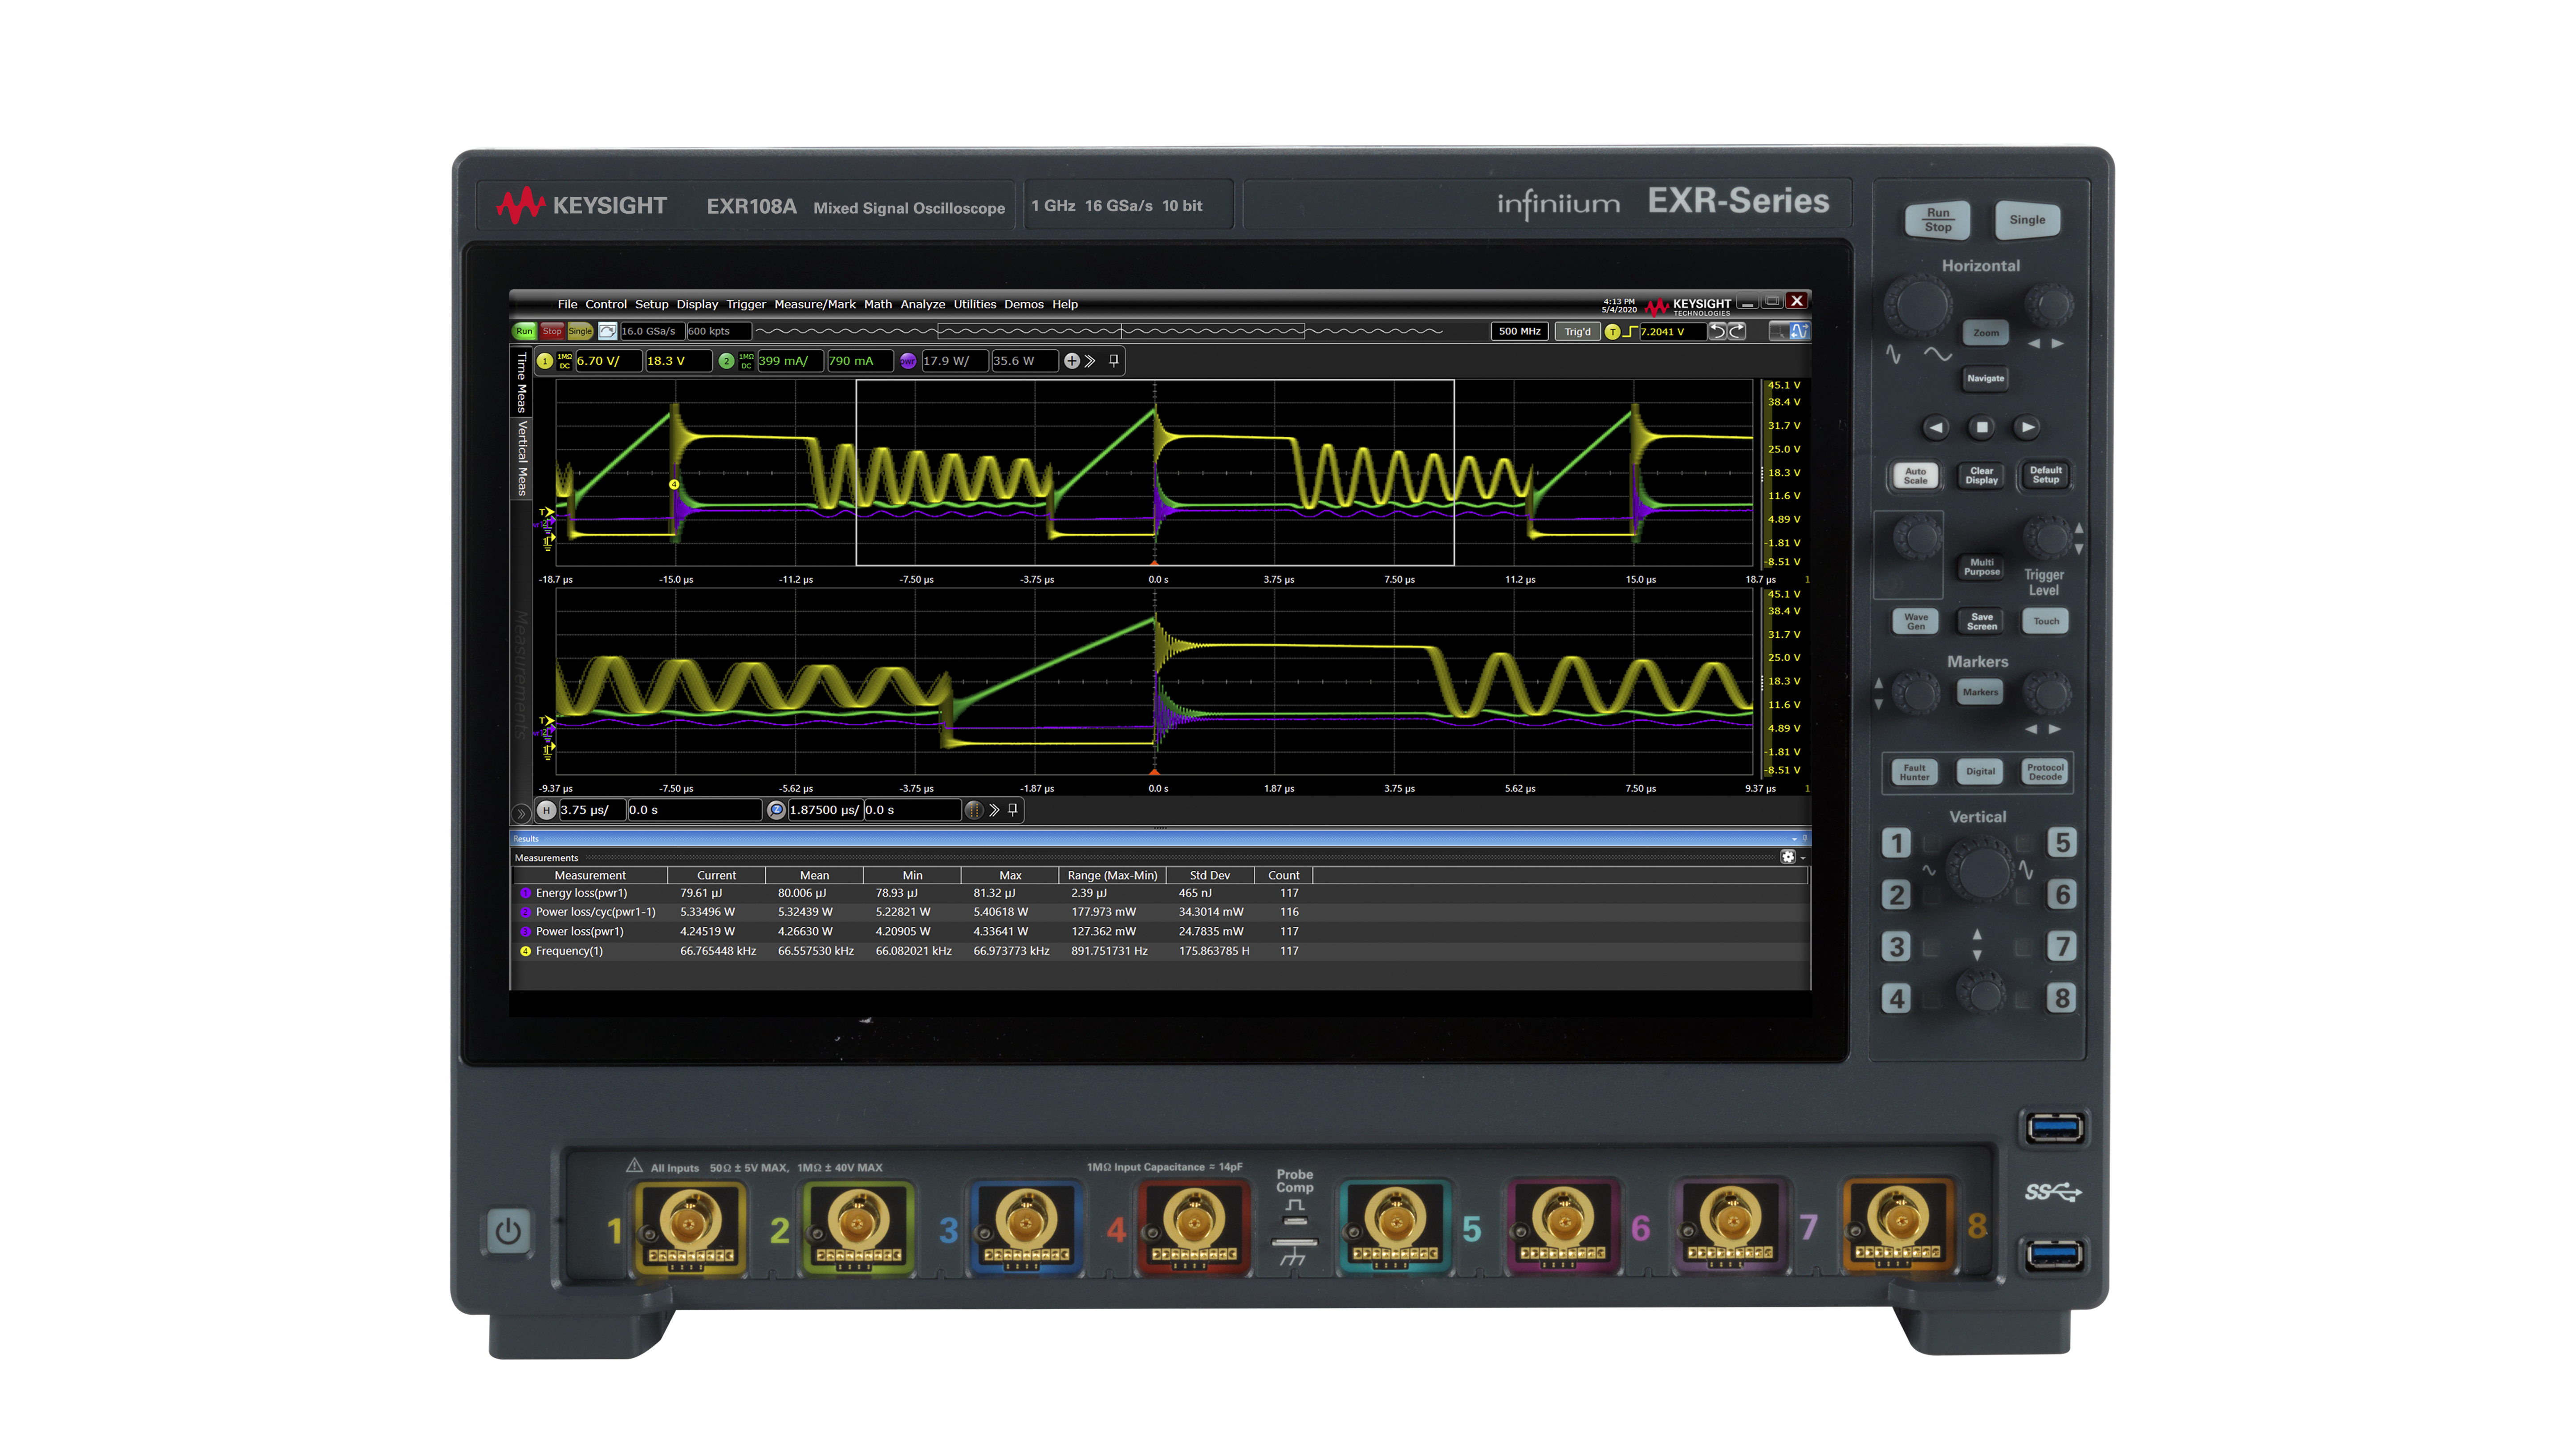Click the hardware Zoom key
The height and width of the screenshot is (1449, 2576).
pos(1985,333)
